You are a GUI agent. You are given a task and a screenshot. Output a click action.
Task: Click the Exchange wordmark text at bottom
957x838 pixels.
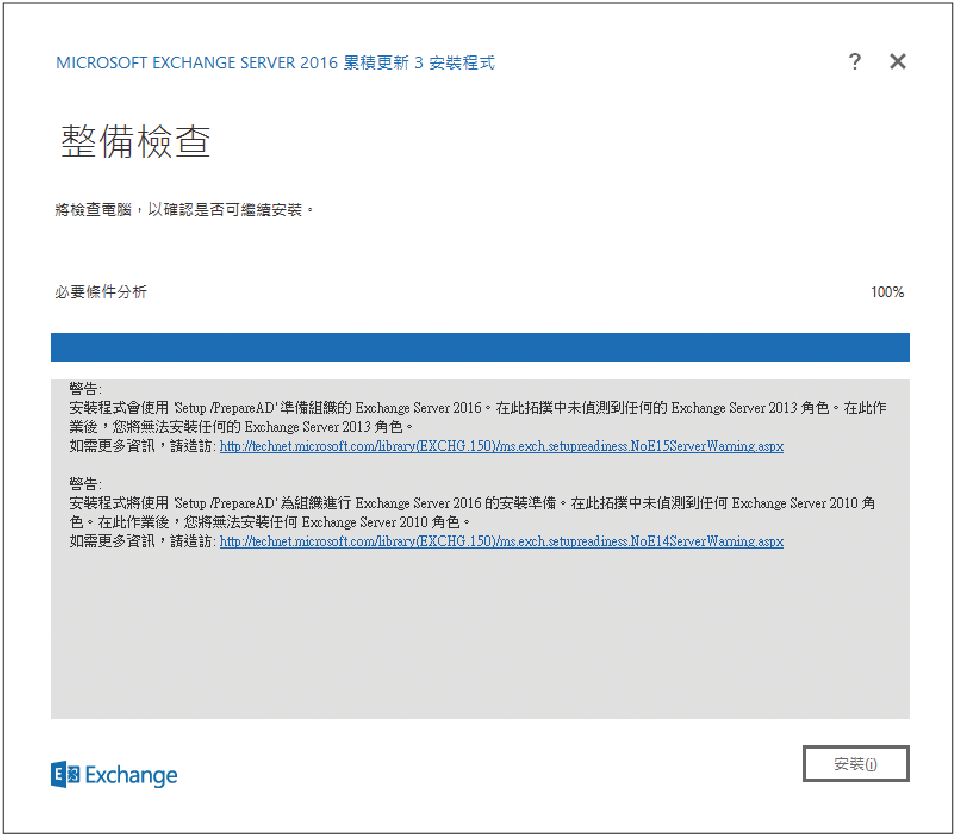pos(131,775)
